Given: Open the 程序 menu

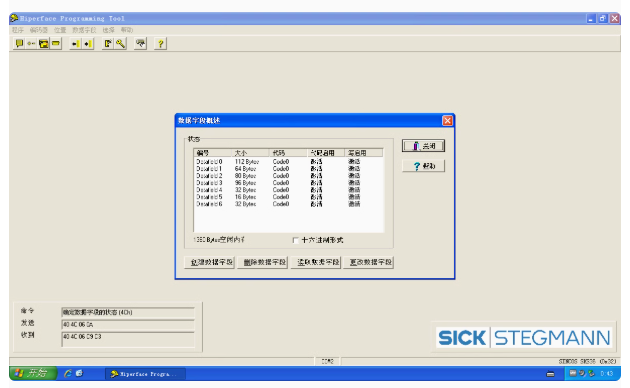Looking at the screenshot, I should coord(18,30).
